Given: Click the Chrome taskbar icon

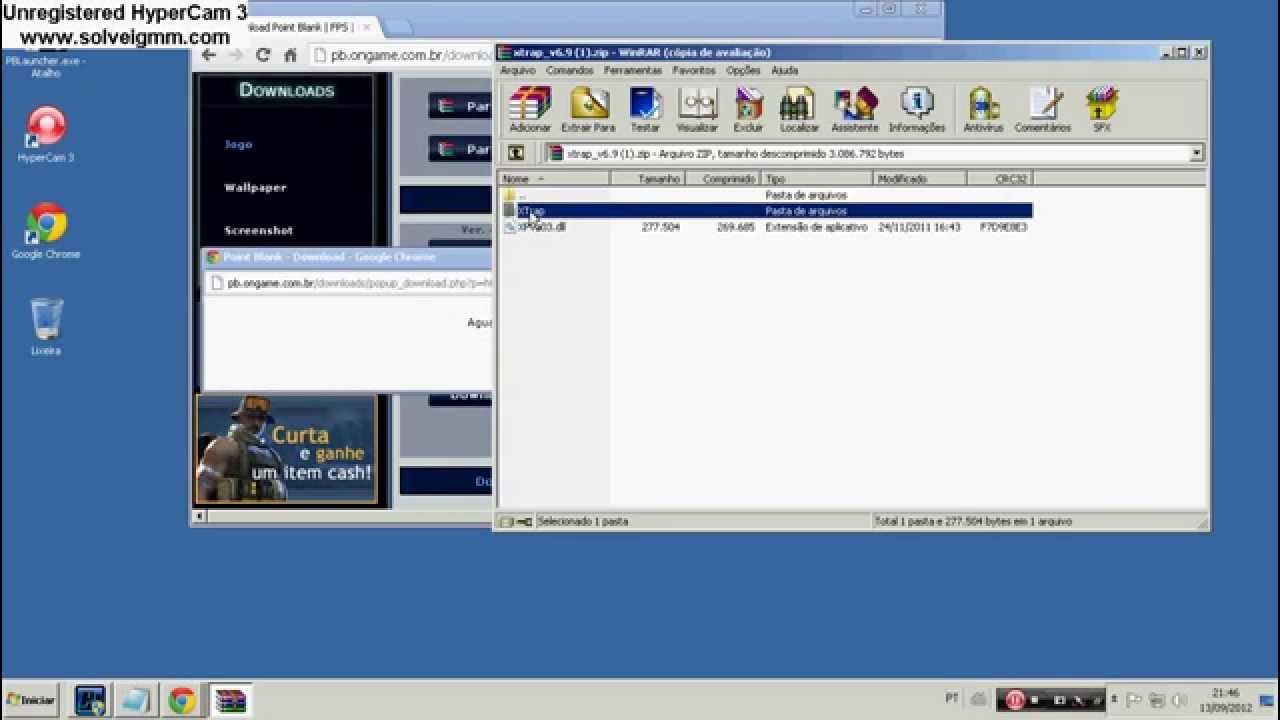Looking at the screenshot, I should pos(182,700).
